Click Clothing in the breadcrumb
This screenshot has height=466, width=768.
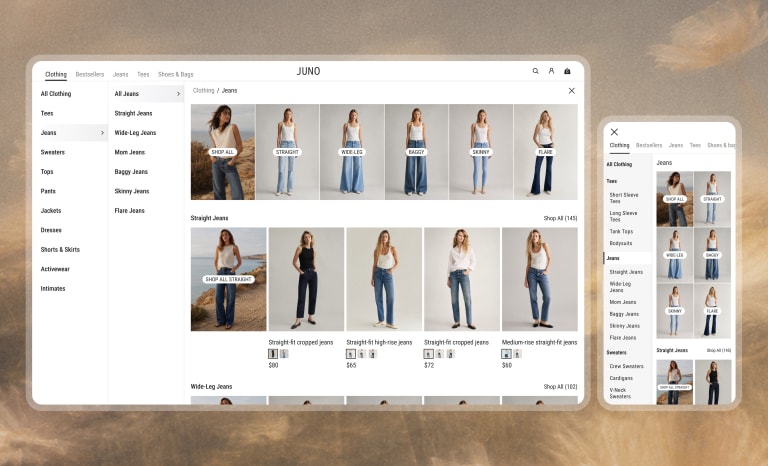(203, 91)
